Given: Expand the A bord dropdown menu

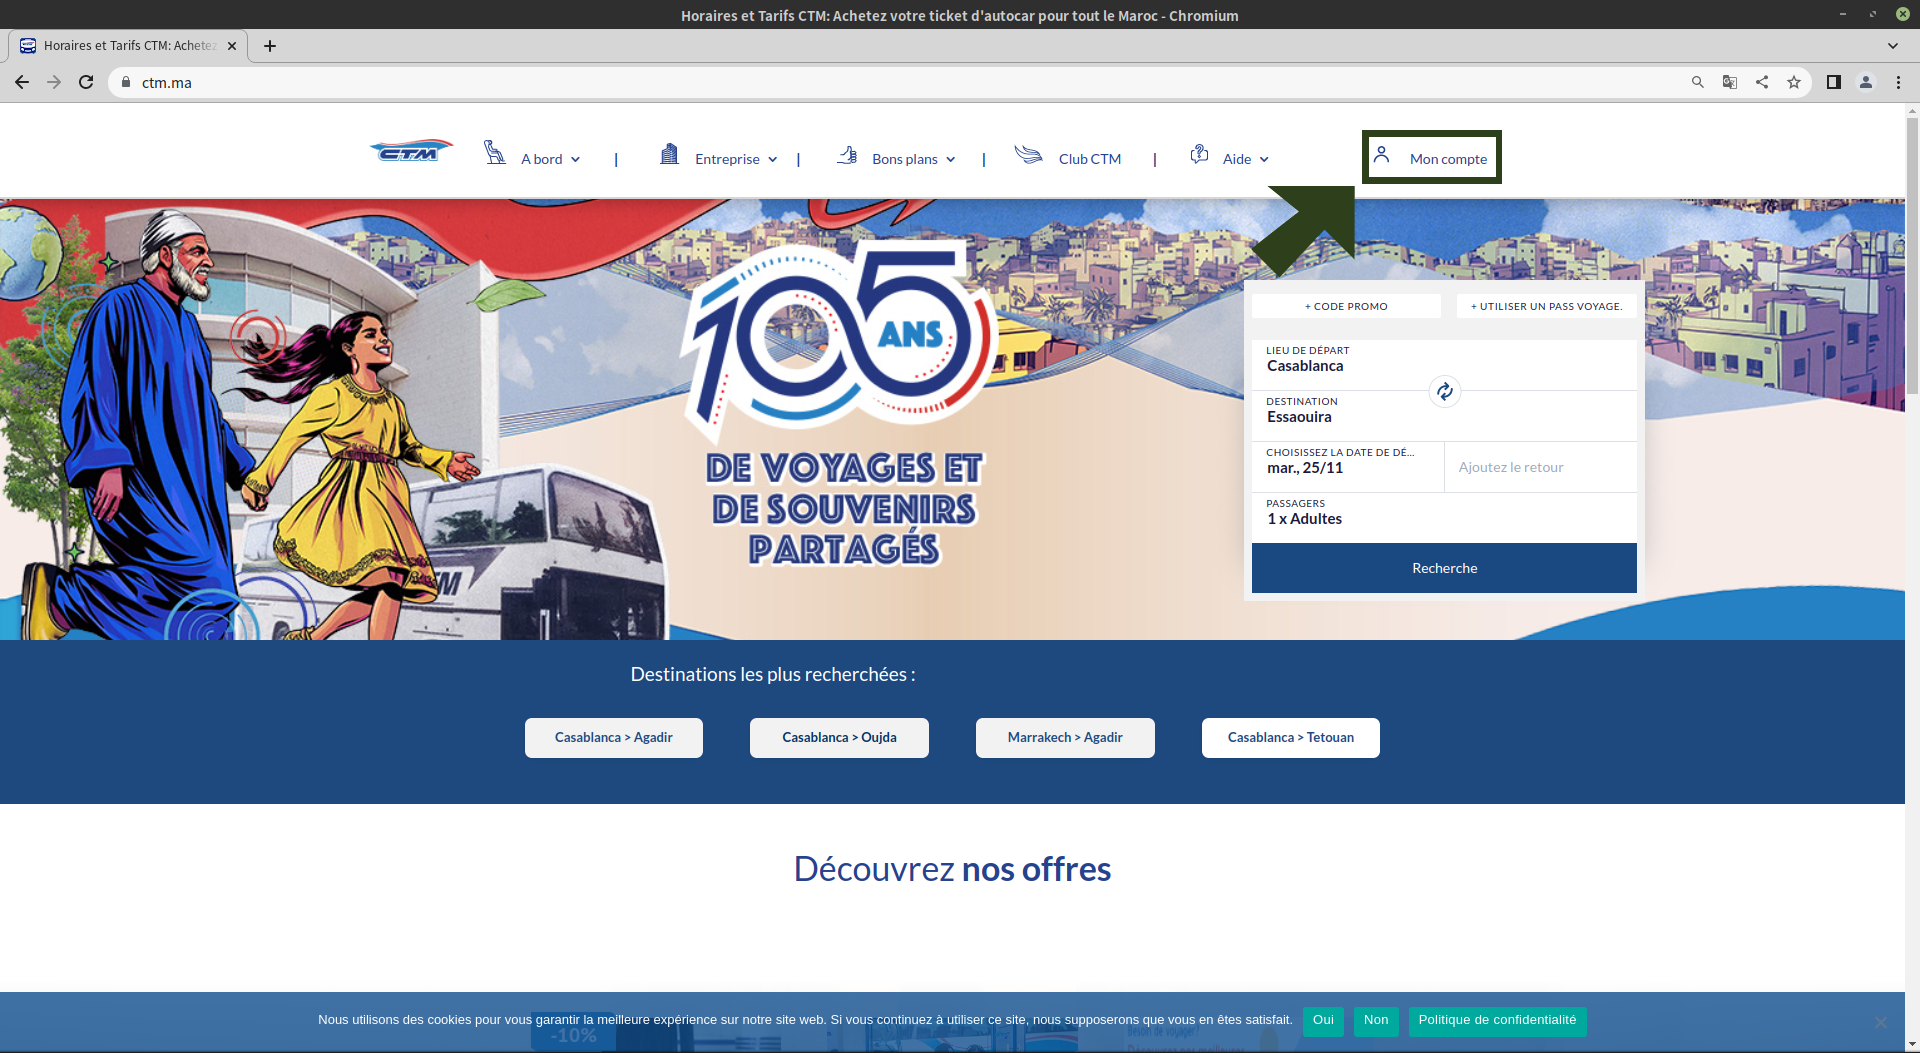Looking at the screenshot, I should tap(550, 159).
